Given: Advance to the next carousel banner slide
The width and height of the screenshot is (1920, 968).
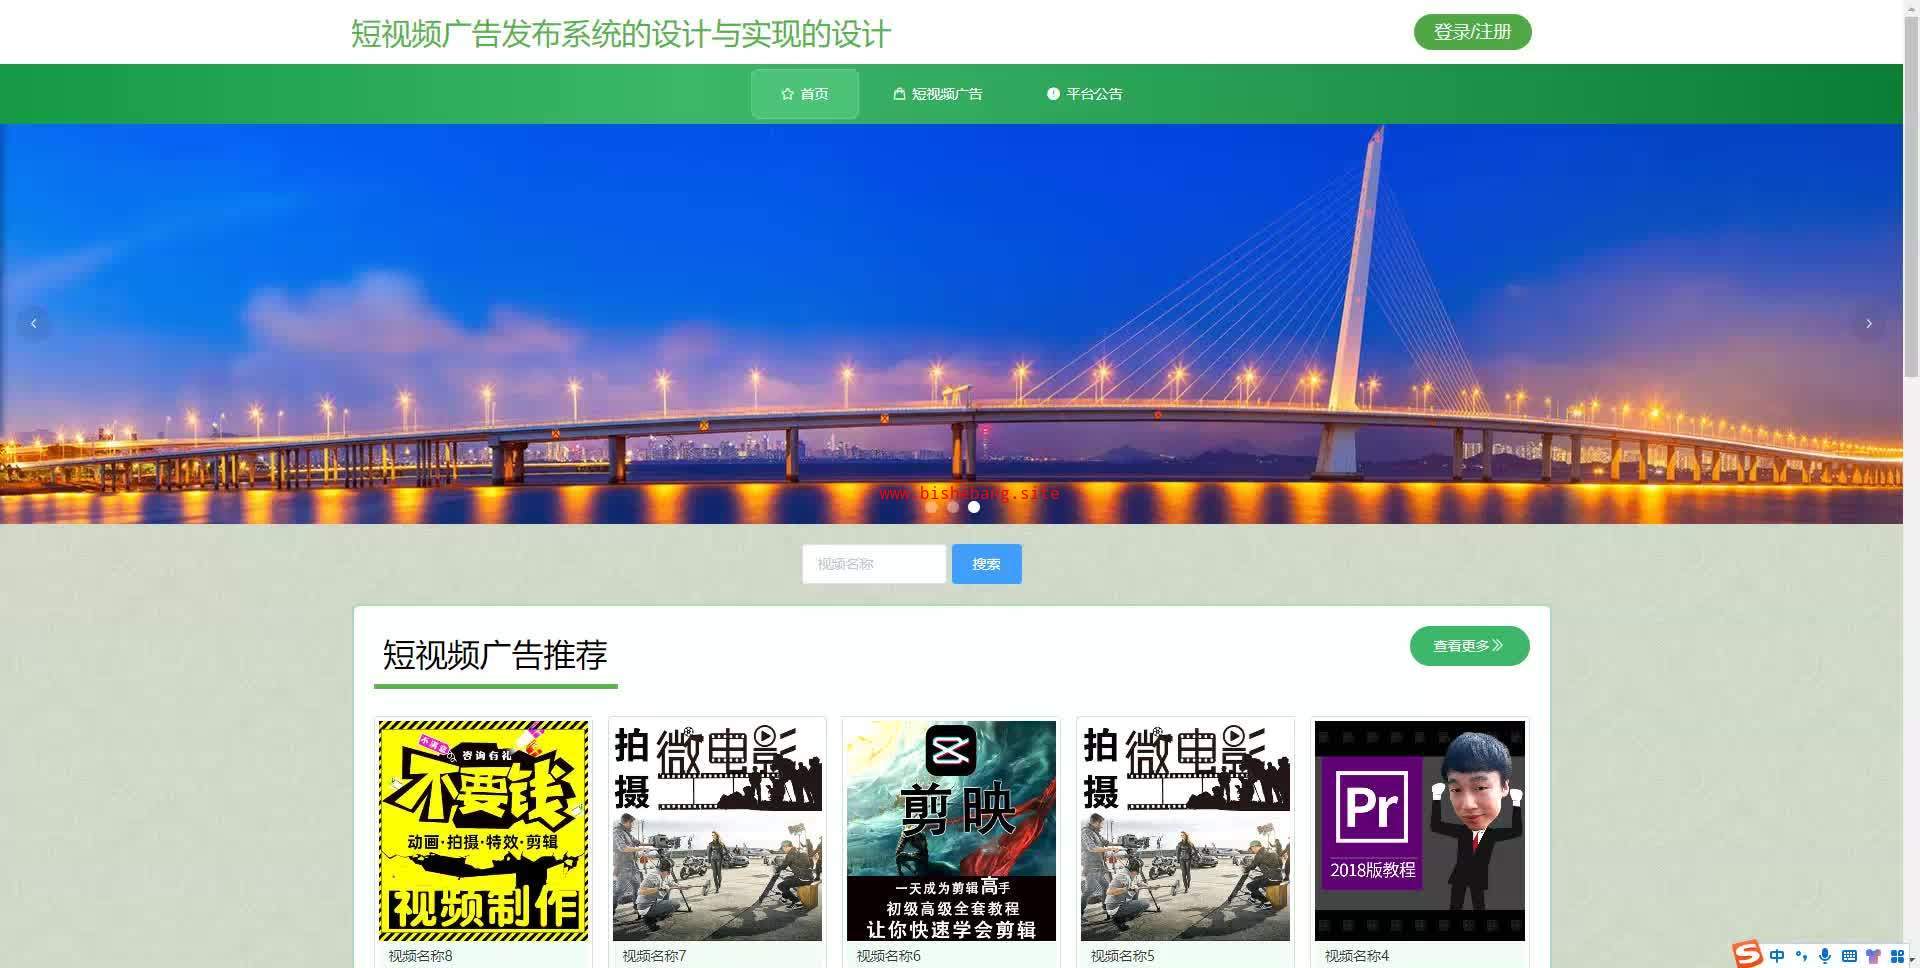Looking at the screenshot, I should tap(1868, 323).
